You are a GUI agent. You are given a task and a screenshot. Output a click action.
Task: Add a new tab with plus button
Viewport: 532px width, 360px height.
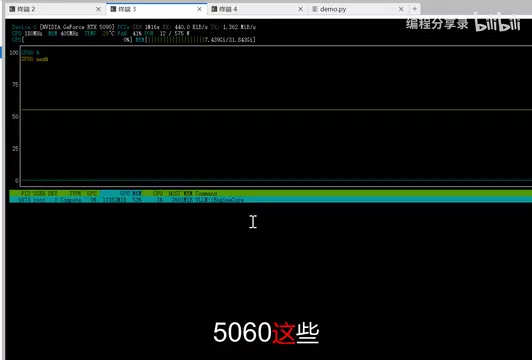pyautogui.click(x=414, y=9)
